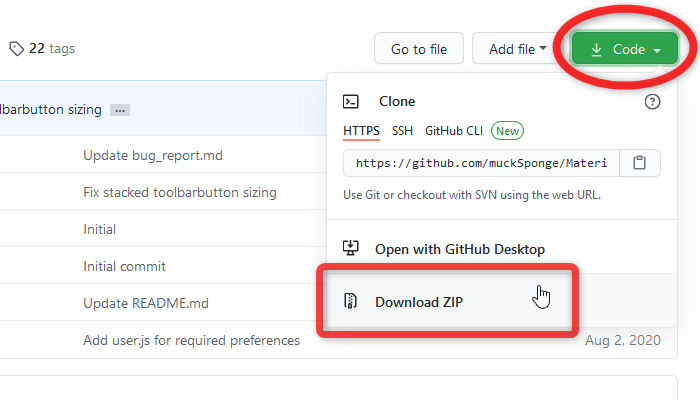
Task: Select the HTTPS clone tab
Action: (x=361, y=131)
